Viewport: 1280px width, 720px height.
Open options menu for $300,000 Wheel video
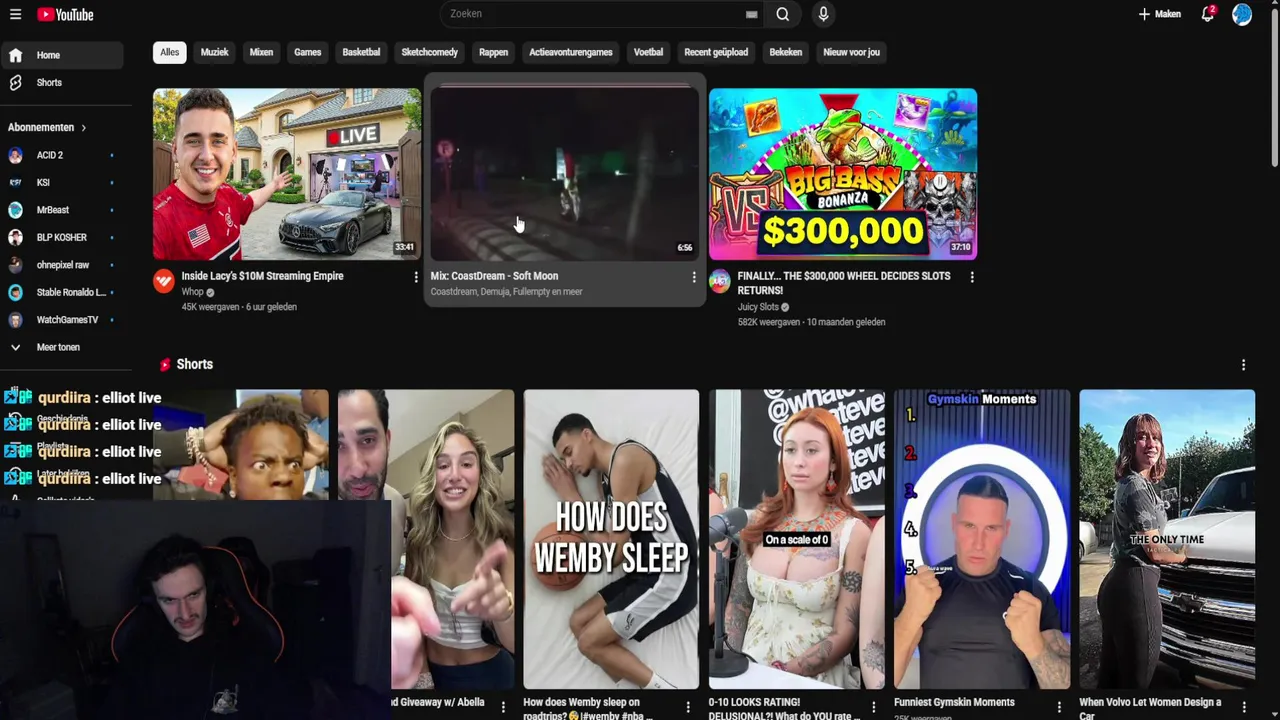pos(972,277)
